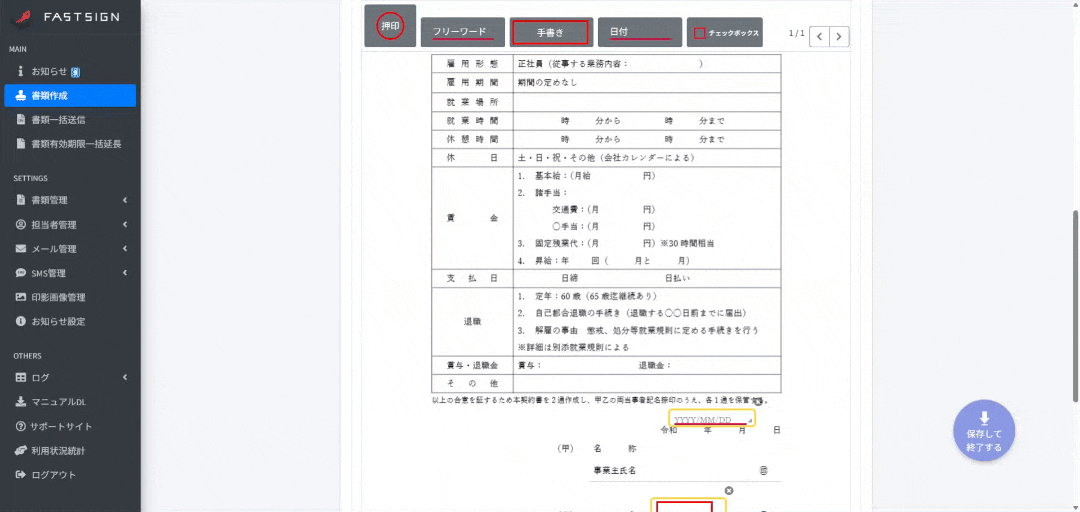The height and width of the screenshot is (512, 1080).
Task: Click the YYYY/MM/DD date field
Action: pyautogui.click(x=712, y=419)
